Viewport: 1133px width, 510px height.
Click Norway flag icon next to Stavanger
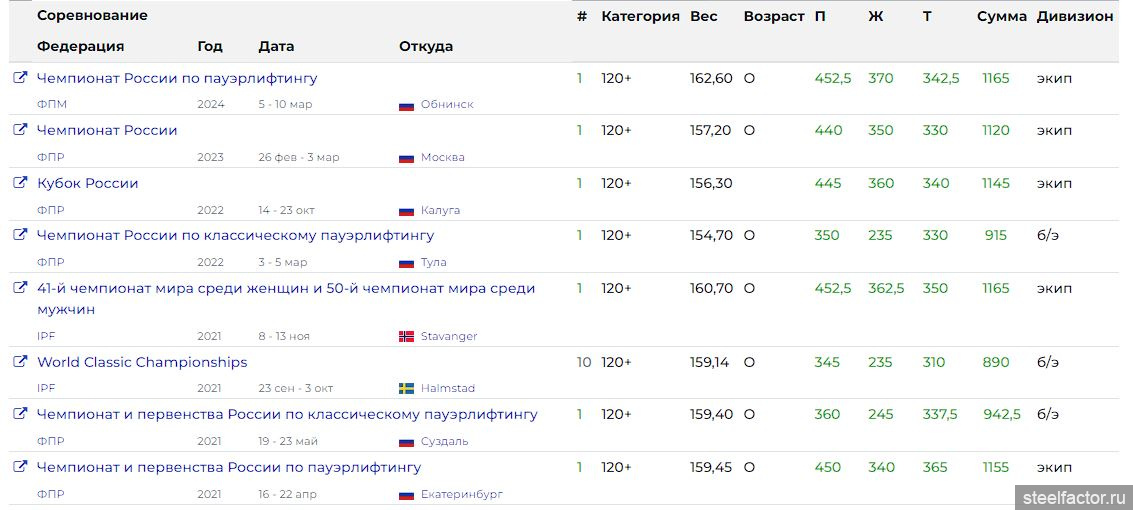point(407,337)
